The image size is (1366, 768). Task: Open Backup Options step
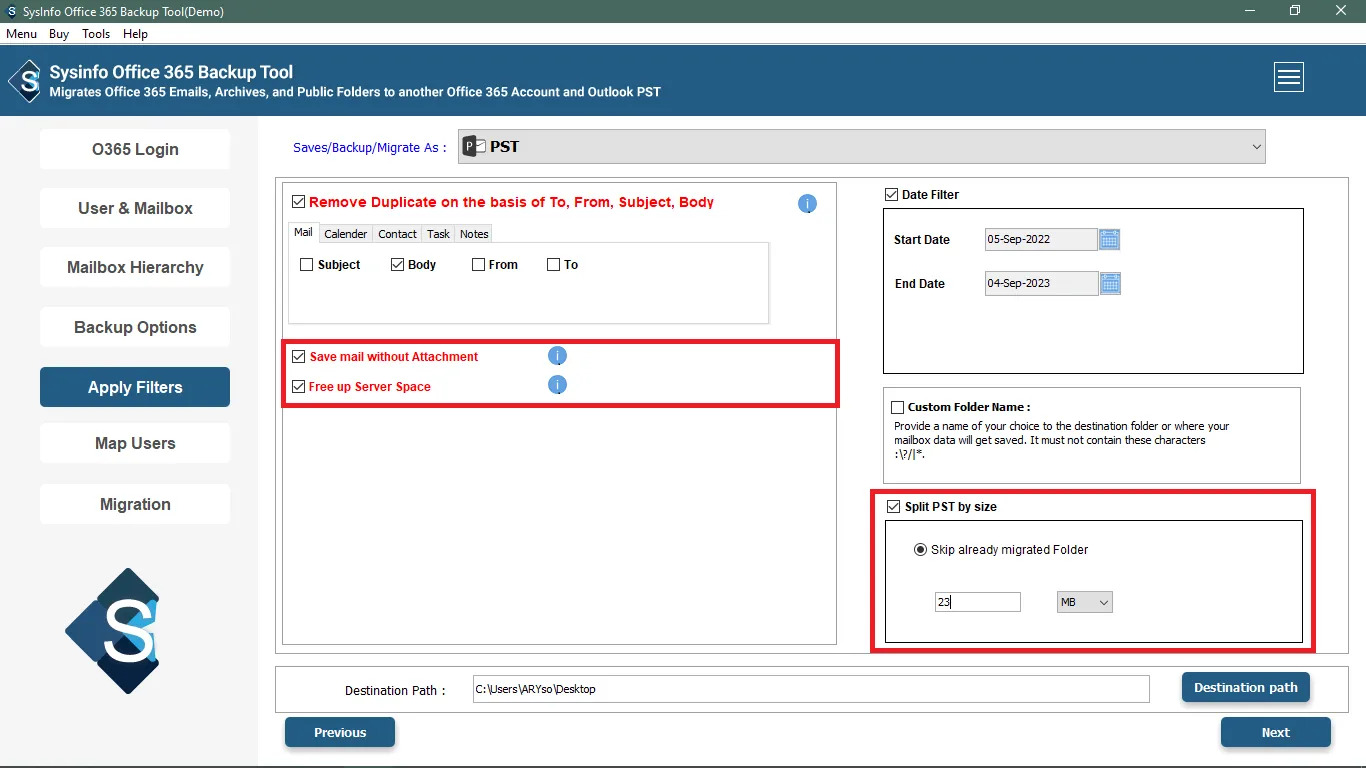pyautogui.click(x=135, y=327)
